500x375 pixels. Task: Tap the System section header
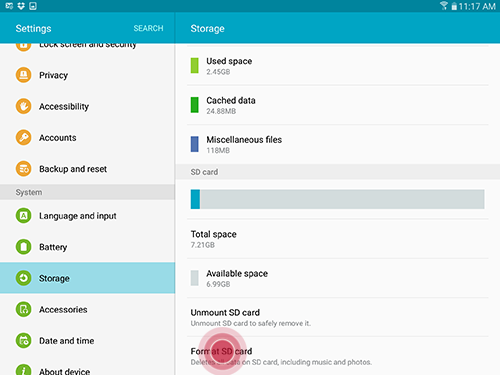pyautogui.click(x=87, y=192)
